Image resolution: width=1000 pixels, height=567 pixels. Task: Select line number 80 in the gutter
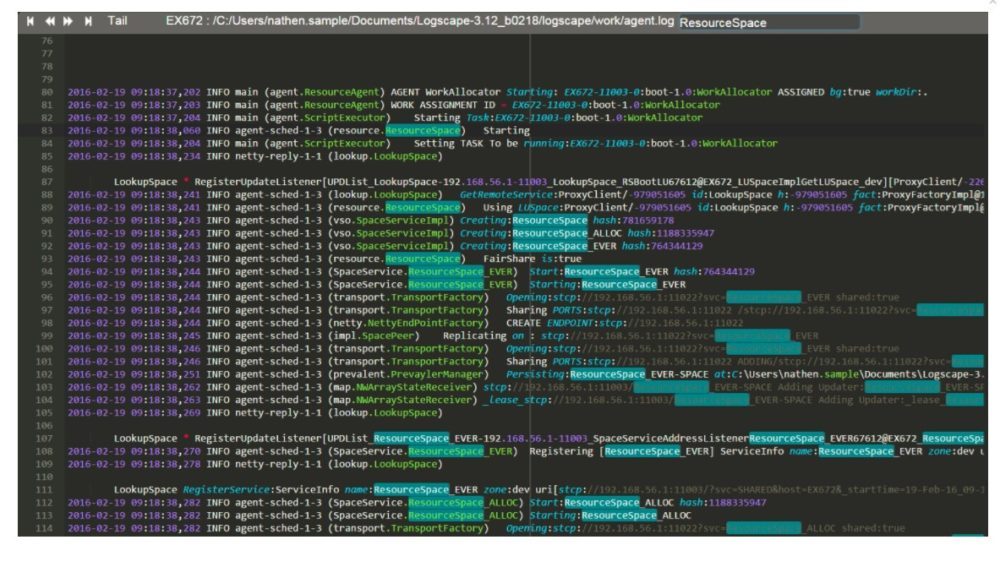click(x=46, y=92)
